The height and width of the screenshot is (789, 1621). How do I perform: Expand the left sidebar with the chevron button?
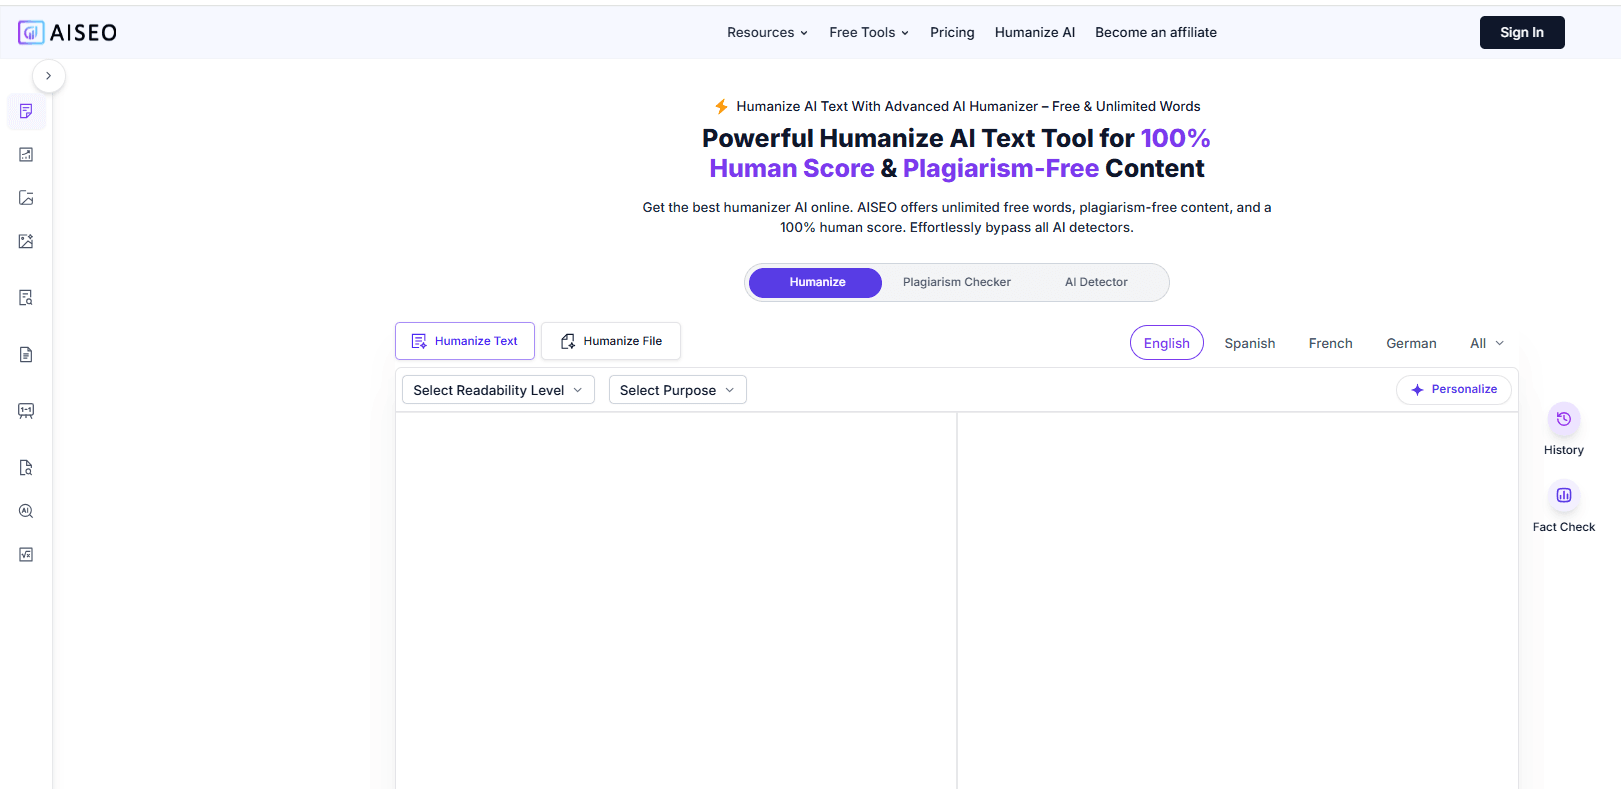point(49,76)
